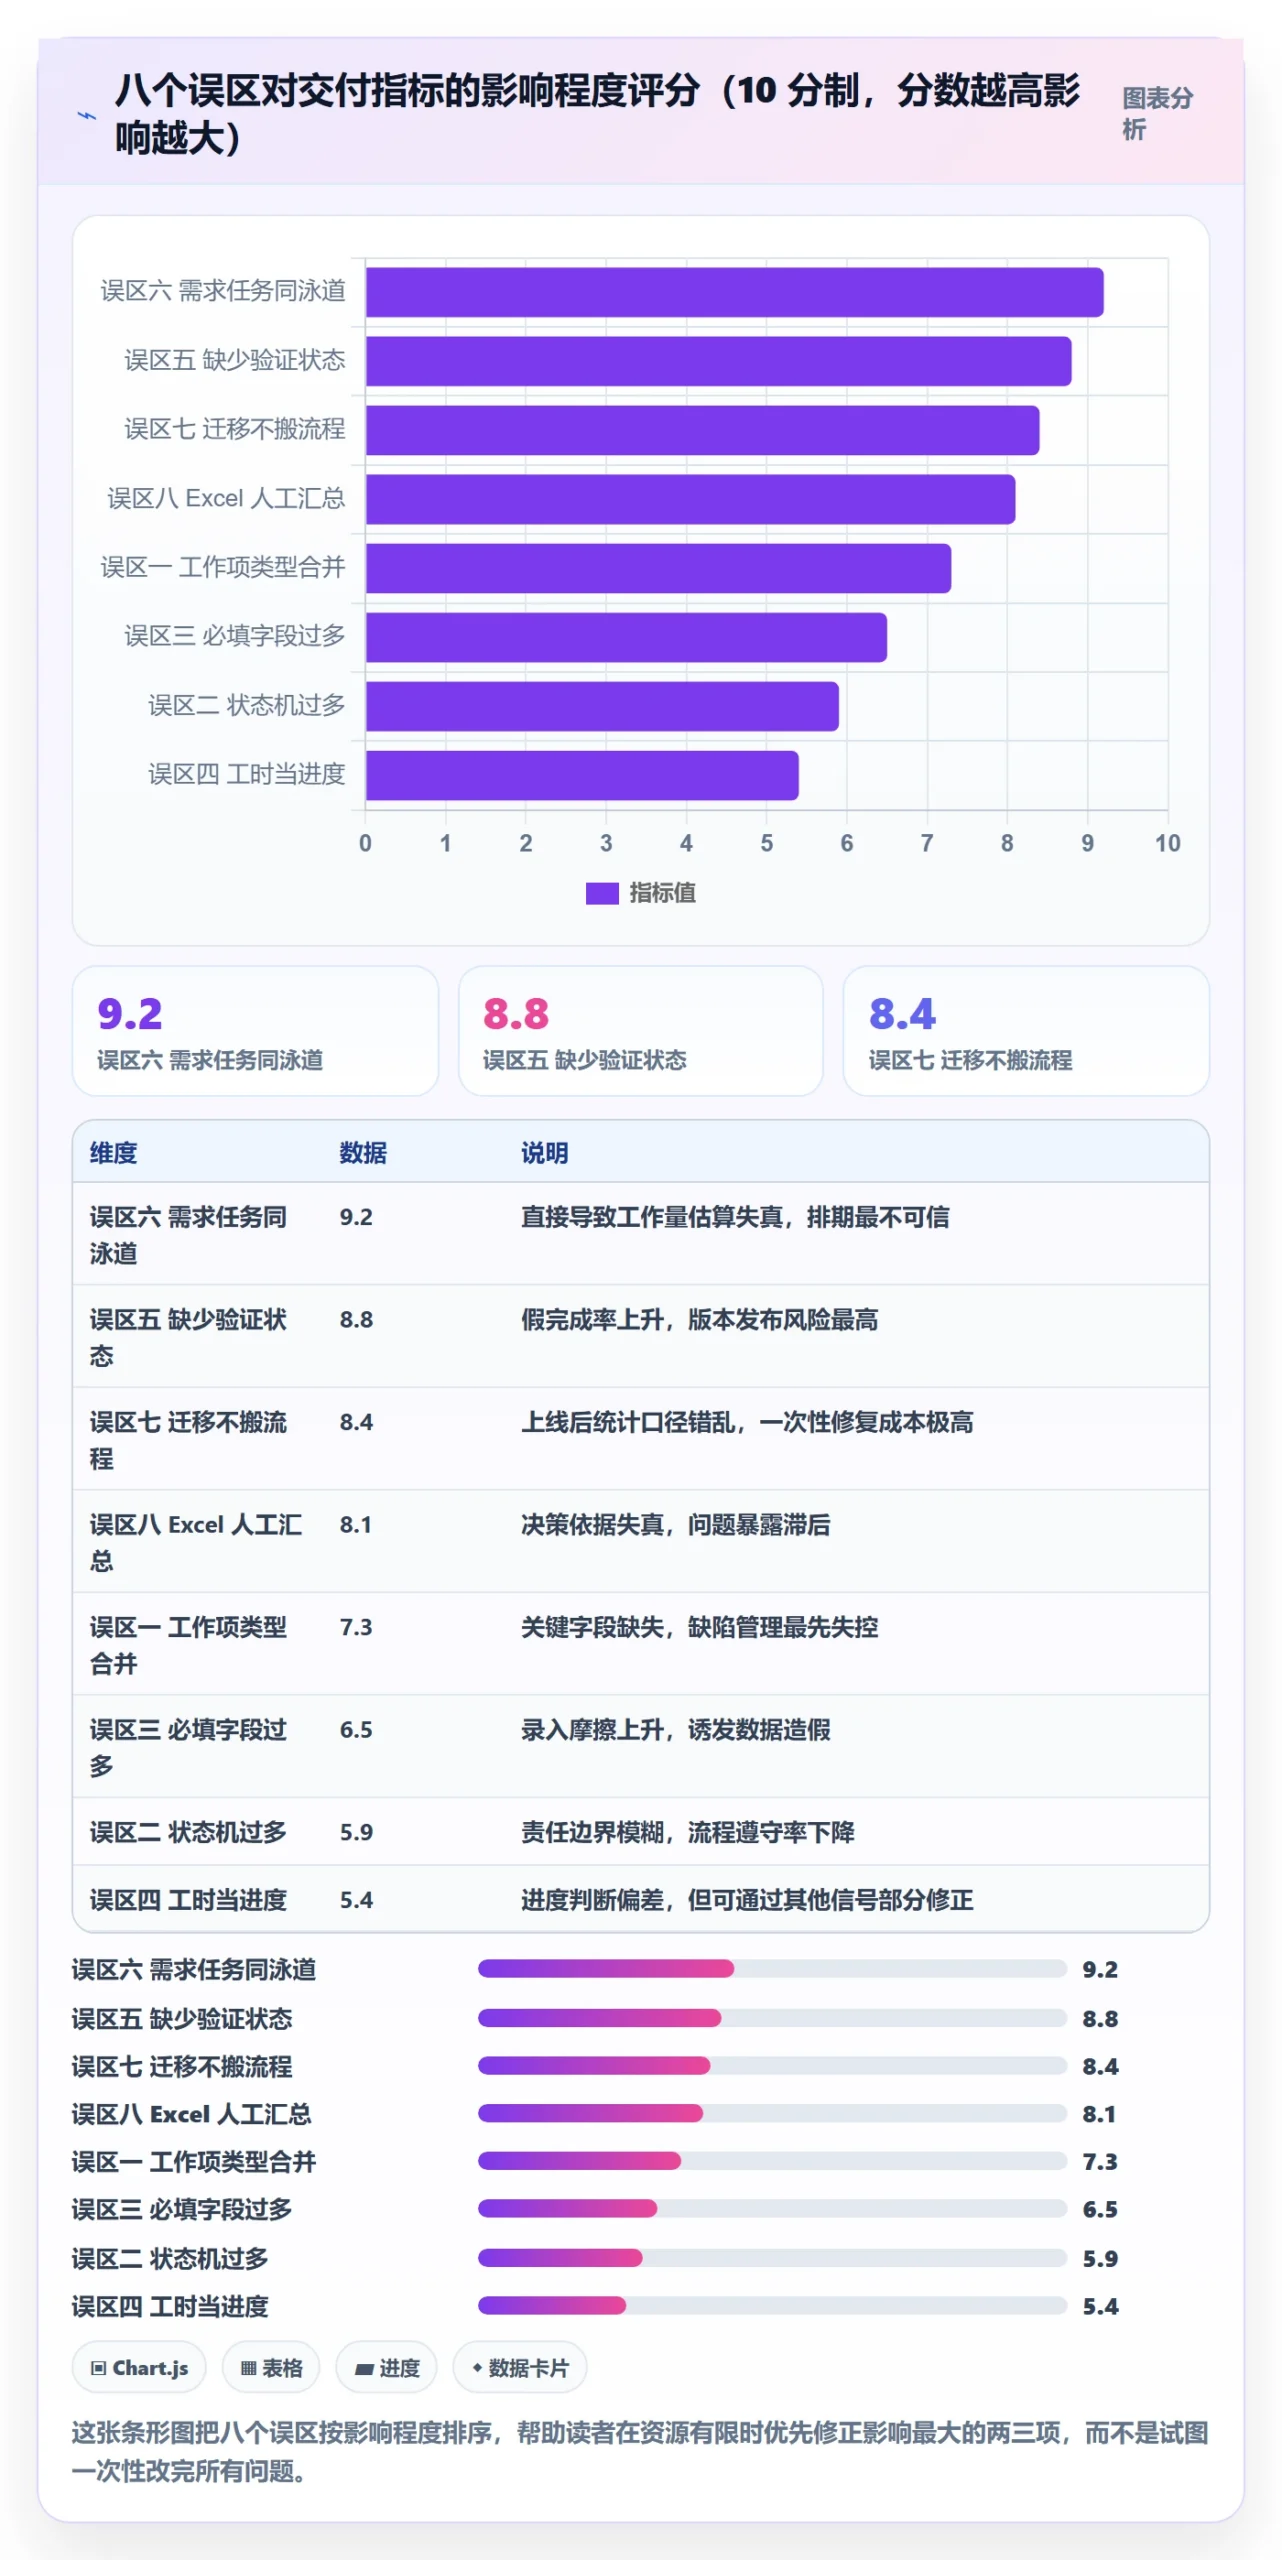Click the 误区八 Excel 人工汇总 chart bar
This screenshot has width=1282, height=2560.
[x=690, y=499]
